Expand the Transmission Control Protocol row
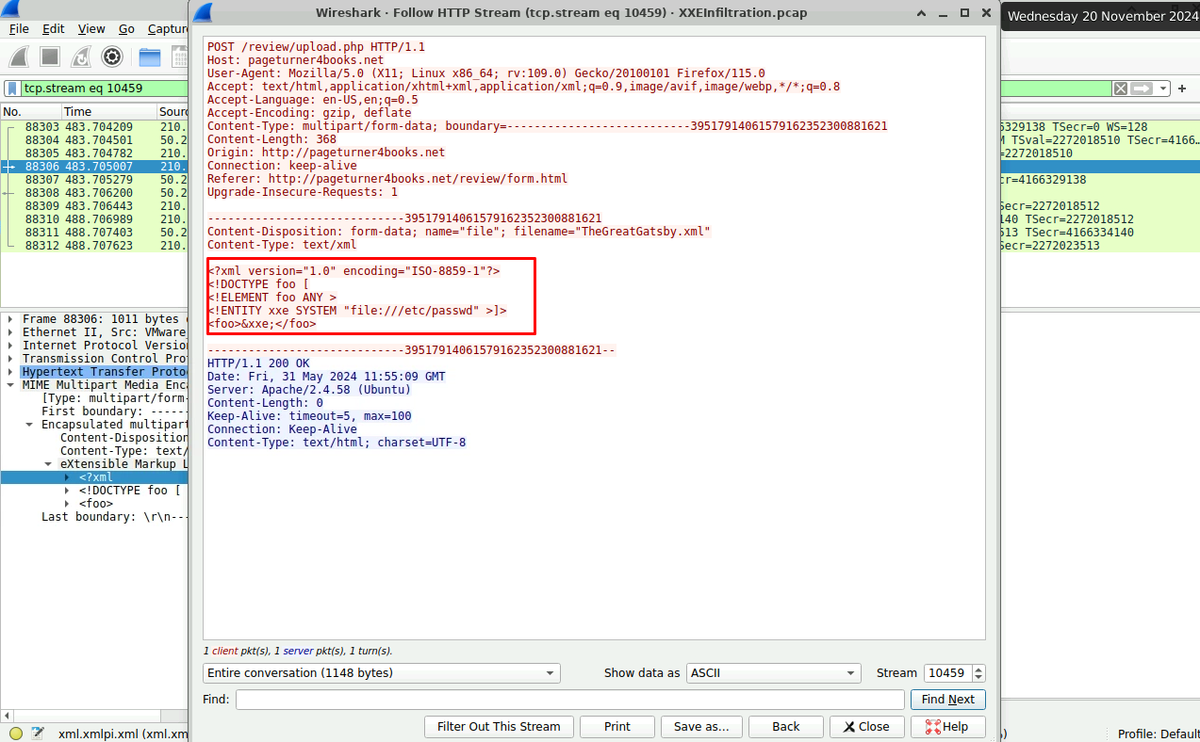This screenshot has width=1200, height=742. click(12, 359)
